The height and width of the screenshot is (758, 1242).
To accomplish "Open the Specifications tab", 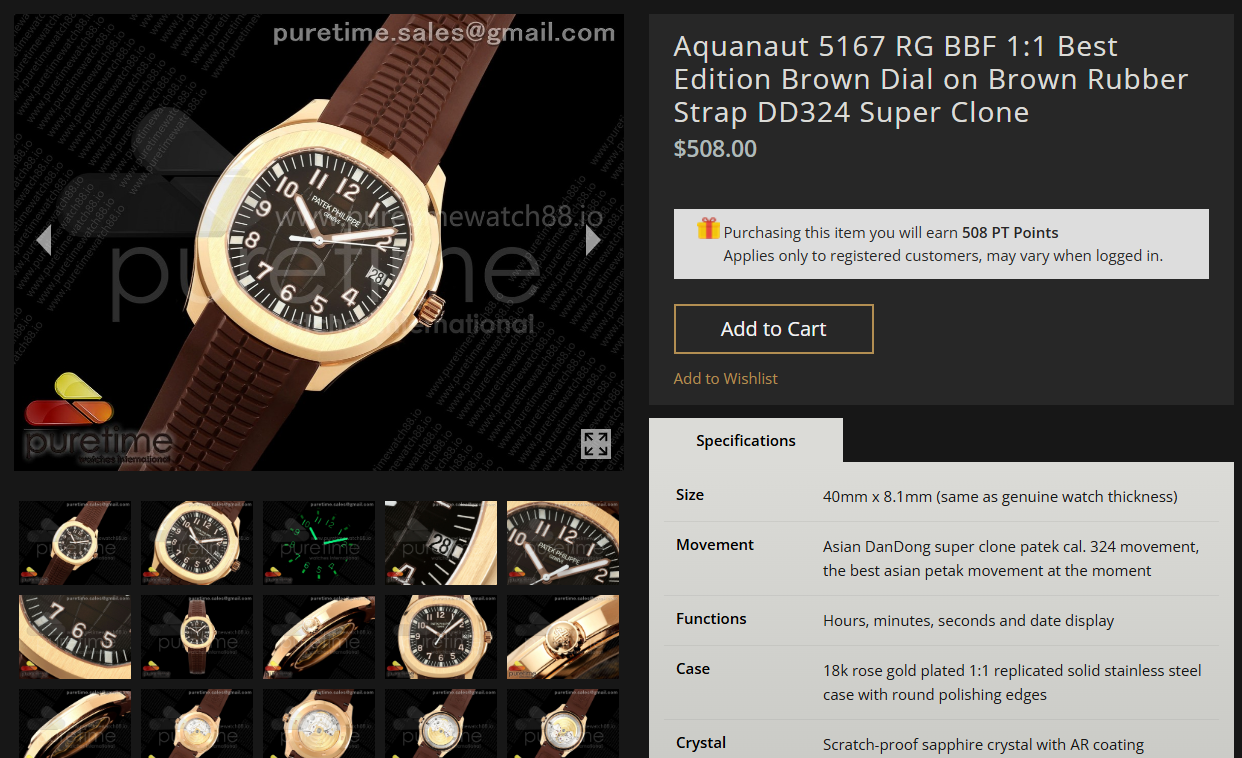I will pos(746,440).
